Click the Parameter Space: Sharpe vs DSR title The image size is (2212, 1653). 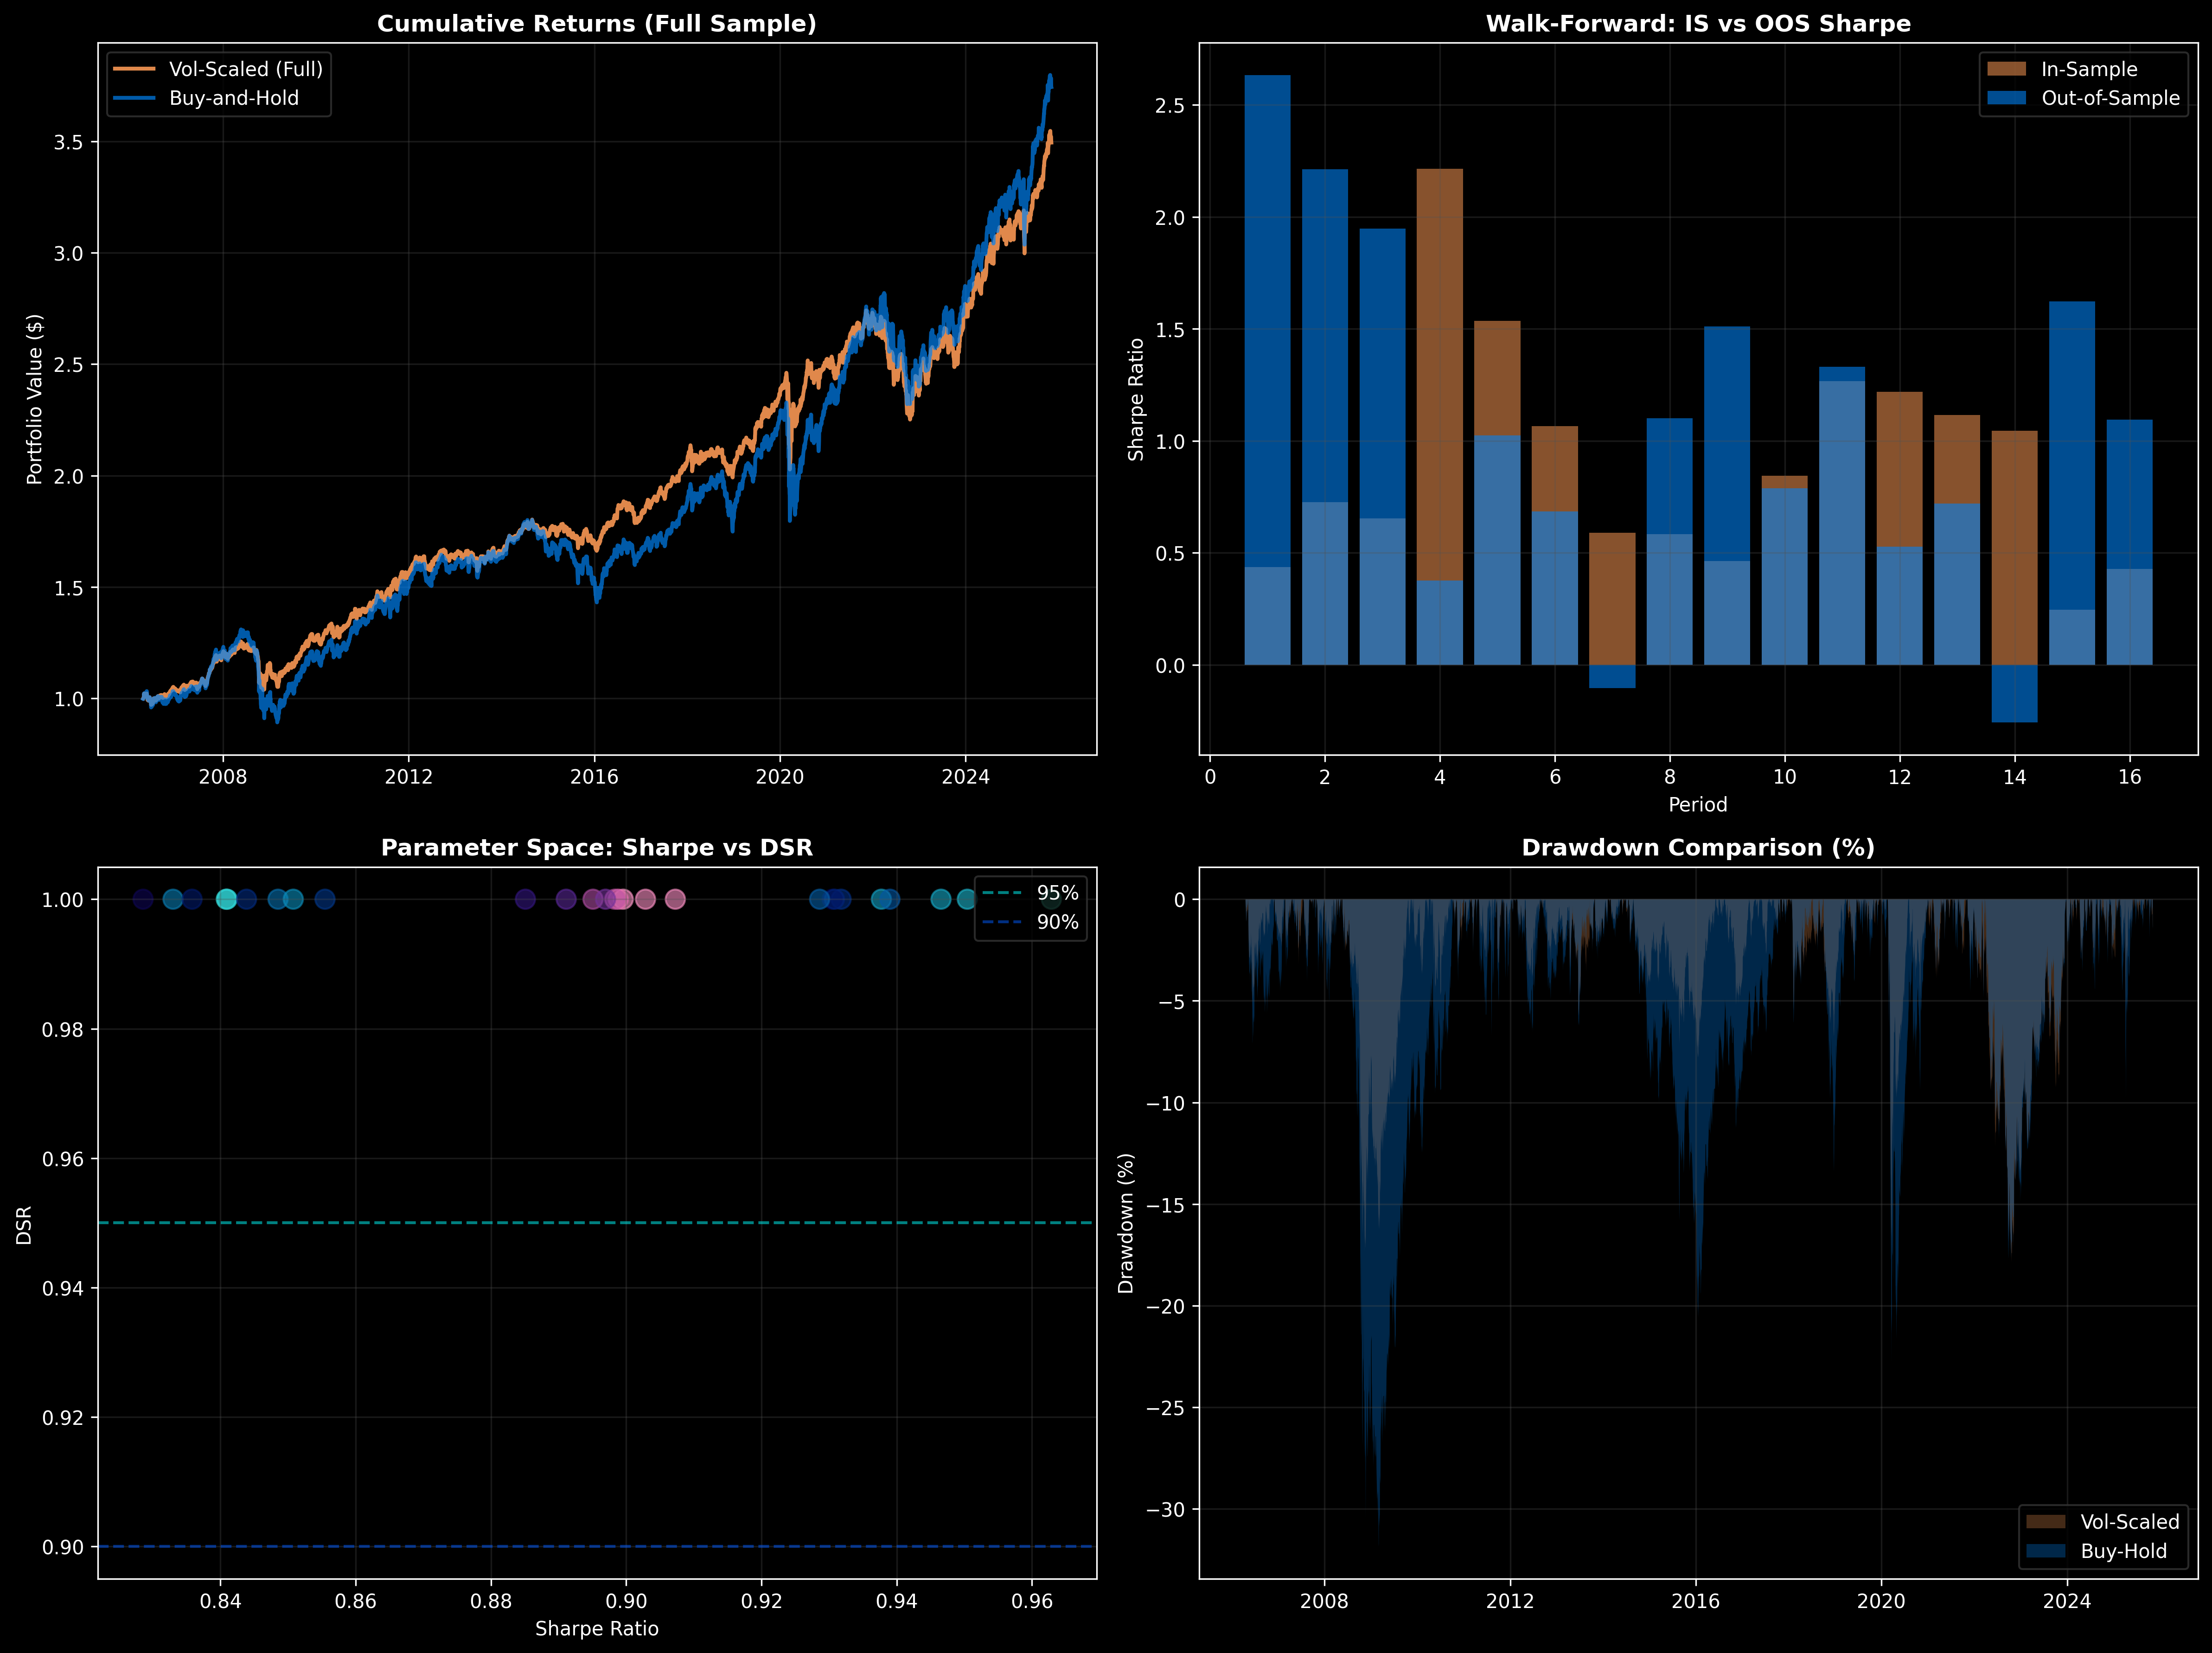(596, 848)
